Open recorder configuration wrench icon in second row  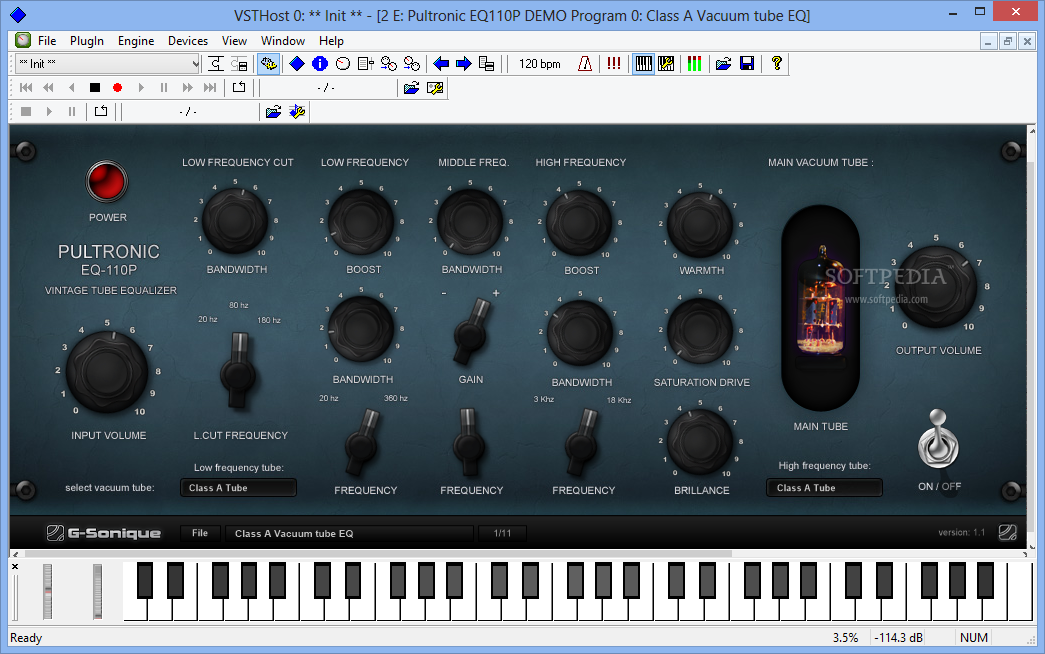click(297, 112)
